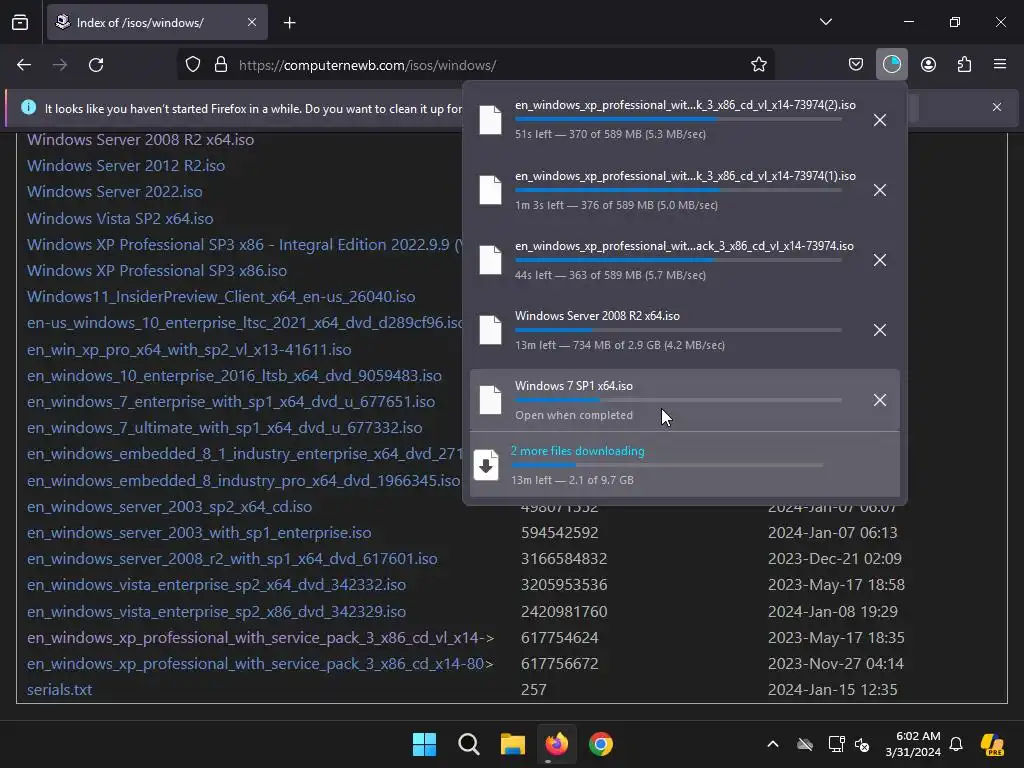Open Windows XP Integral Edition 2022.9.9 link
The height and width of the screenshot is (768, 1024).
(x=244, y=244)
